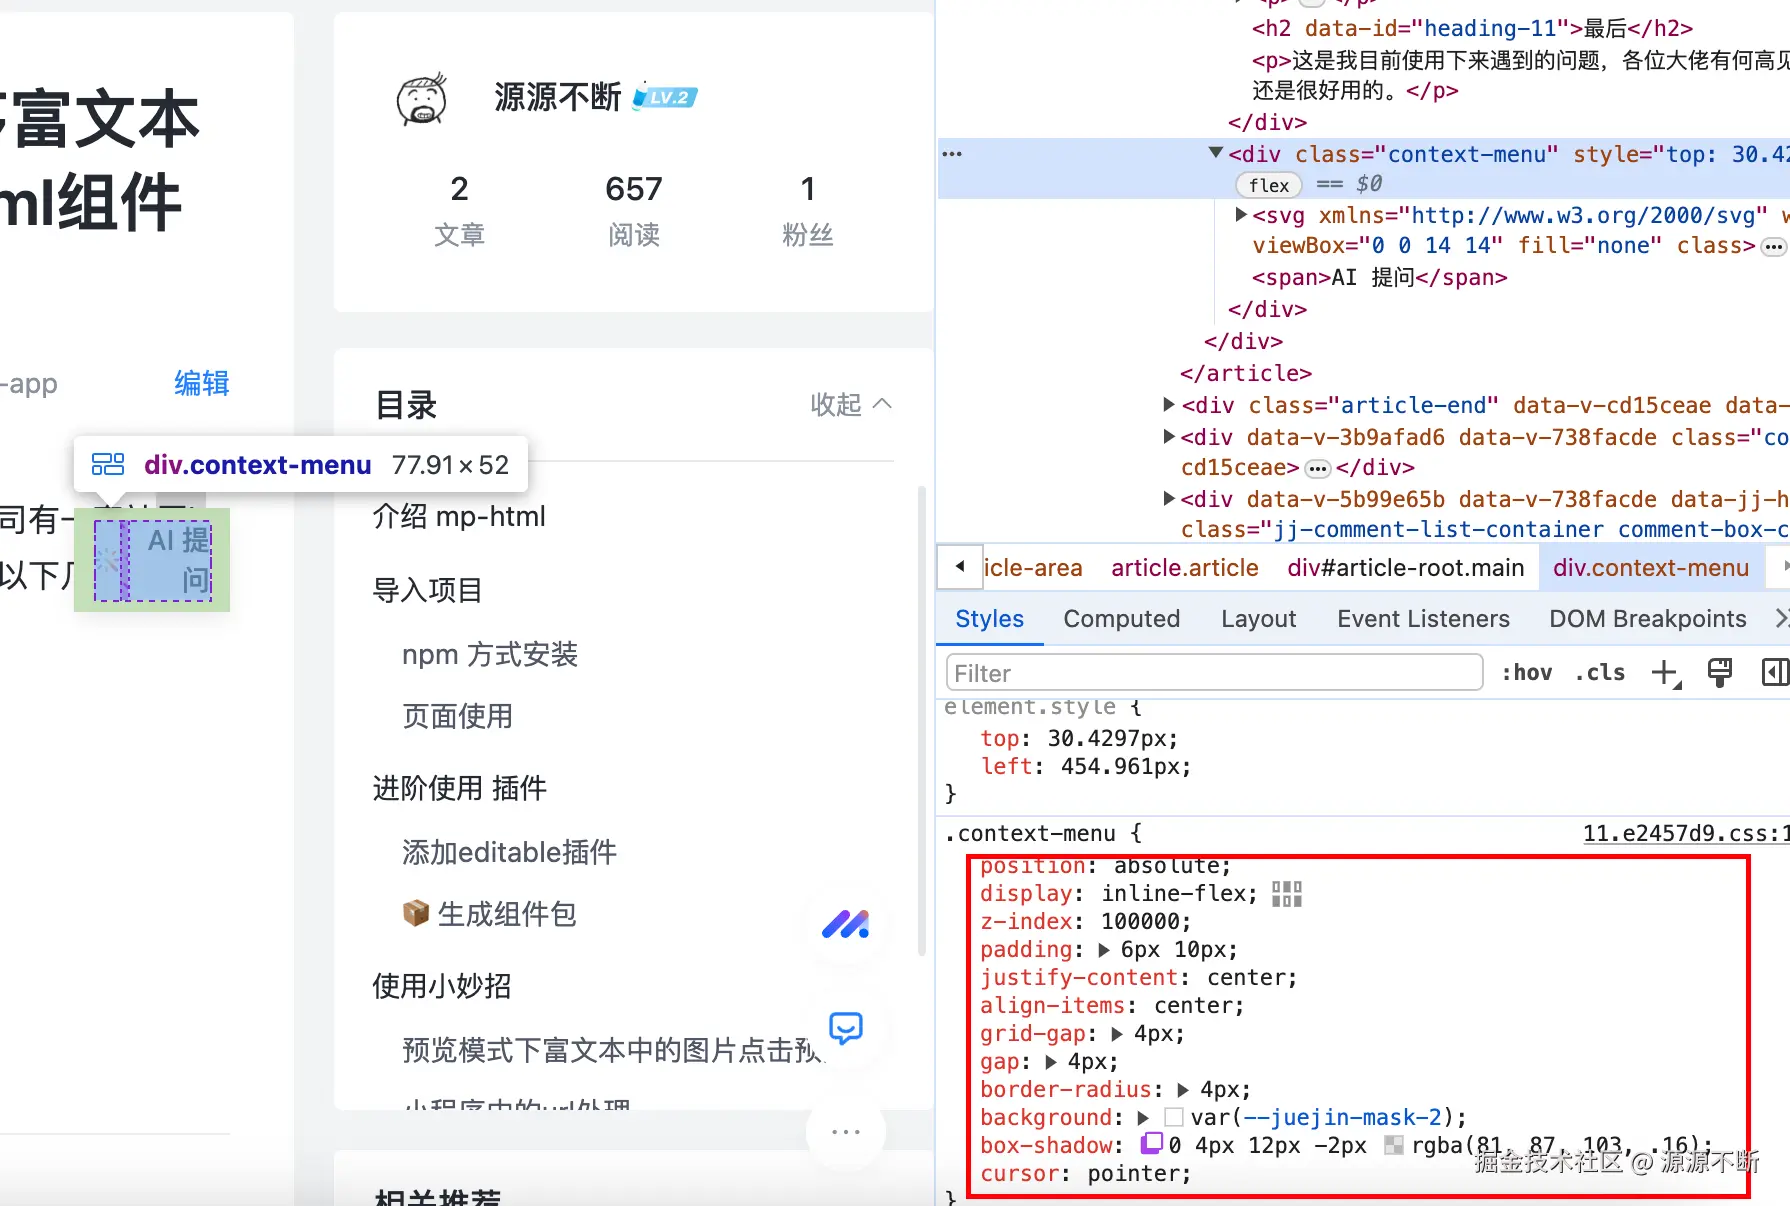Switch to the Computed tab

[x=1122, y=619]
